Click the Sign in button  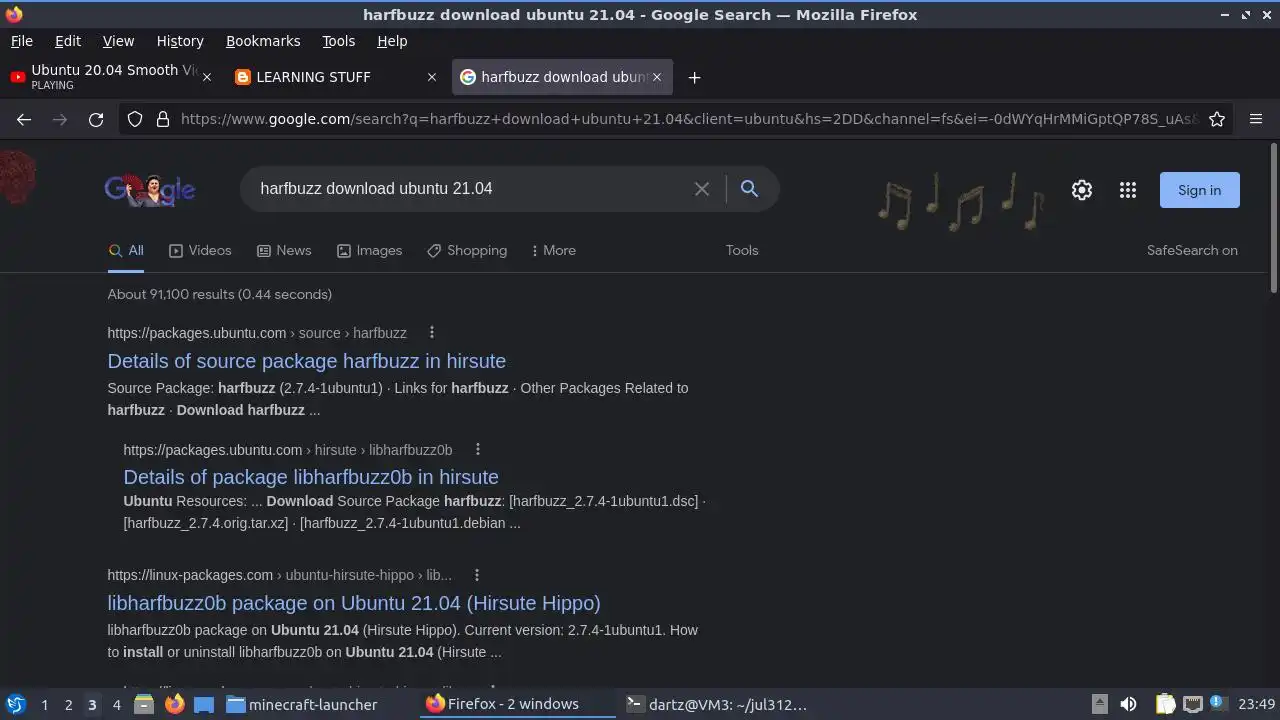[1199, 190]
